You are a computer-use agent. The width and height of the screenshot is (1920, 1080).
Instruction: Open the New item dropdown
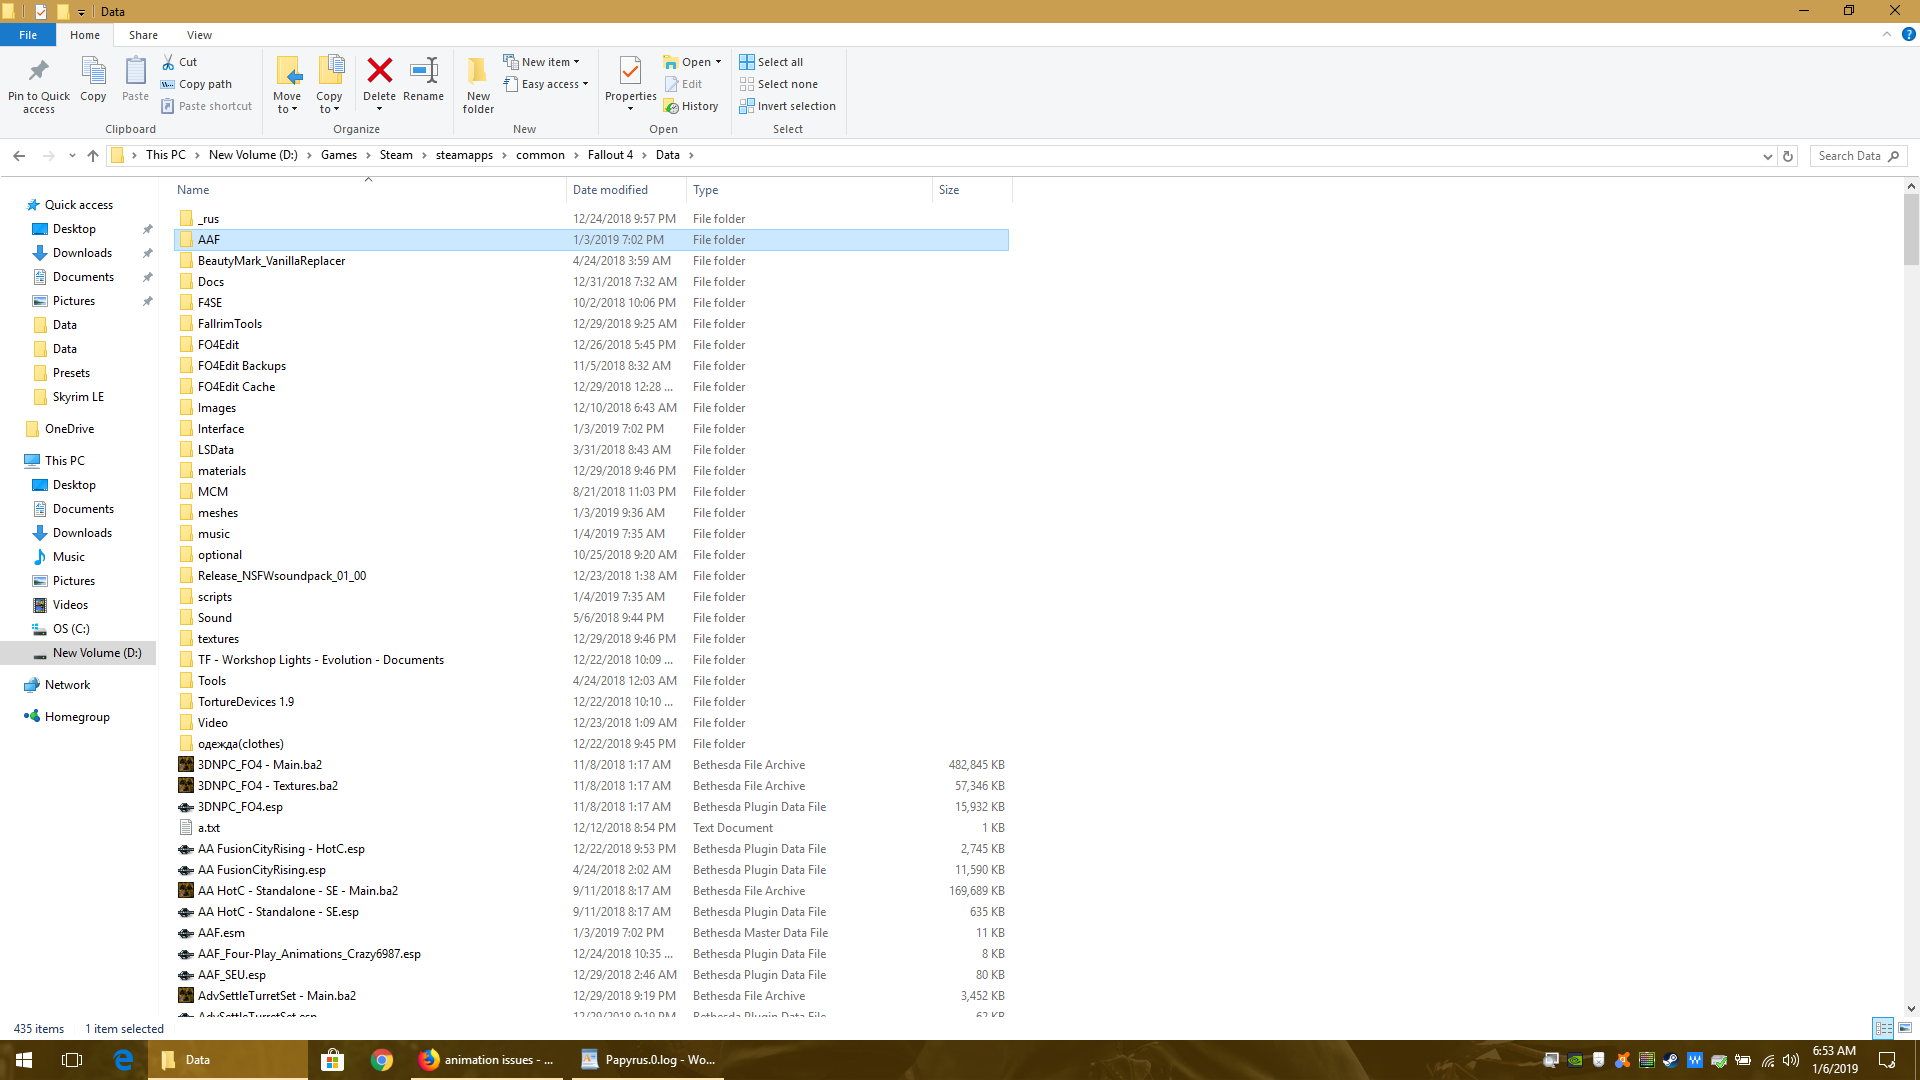point(541,62)
